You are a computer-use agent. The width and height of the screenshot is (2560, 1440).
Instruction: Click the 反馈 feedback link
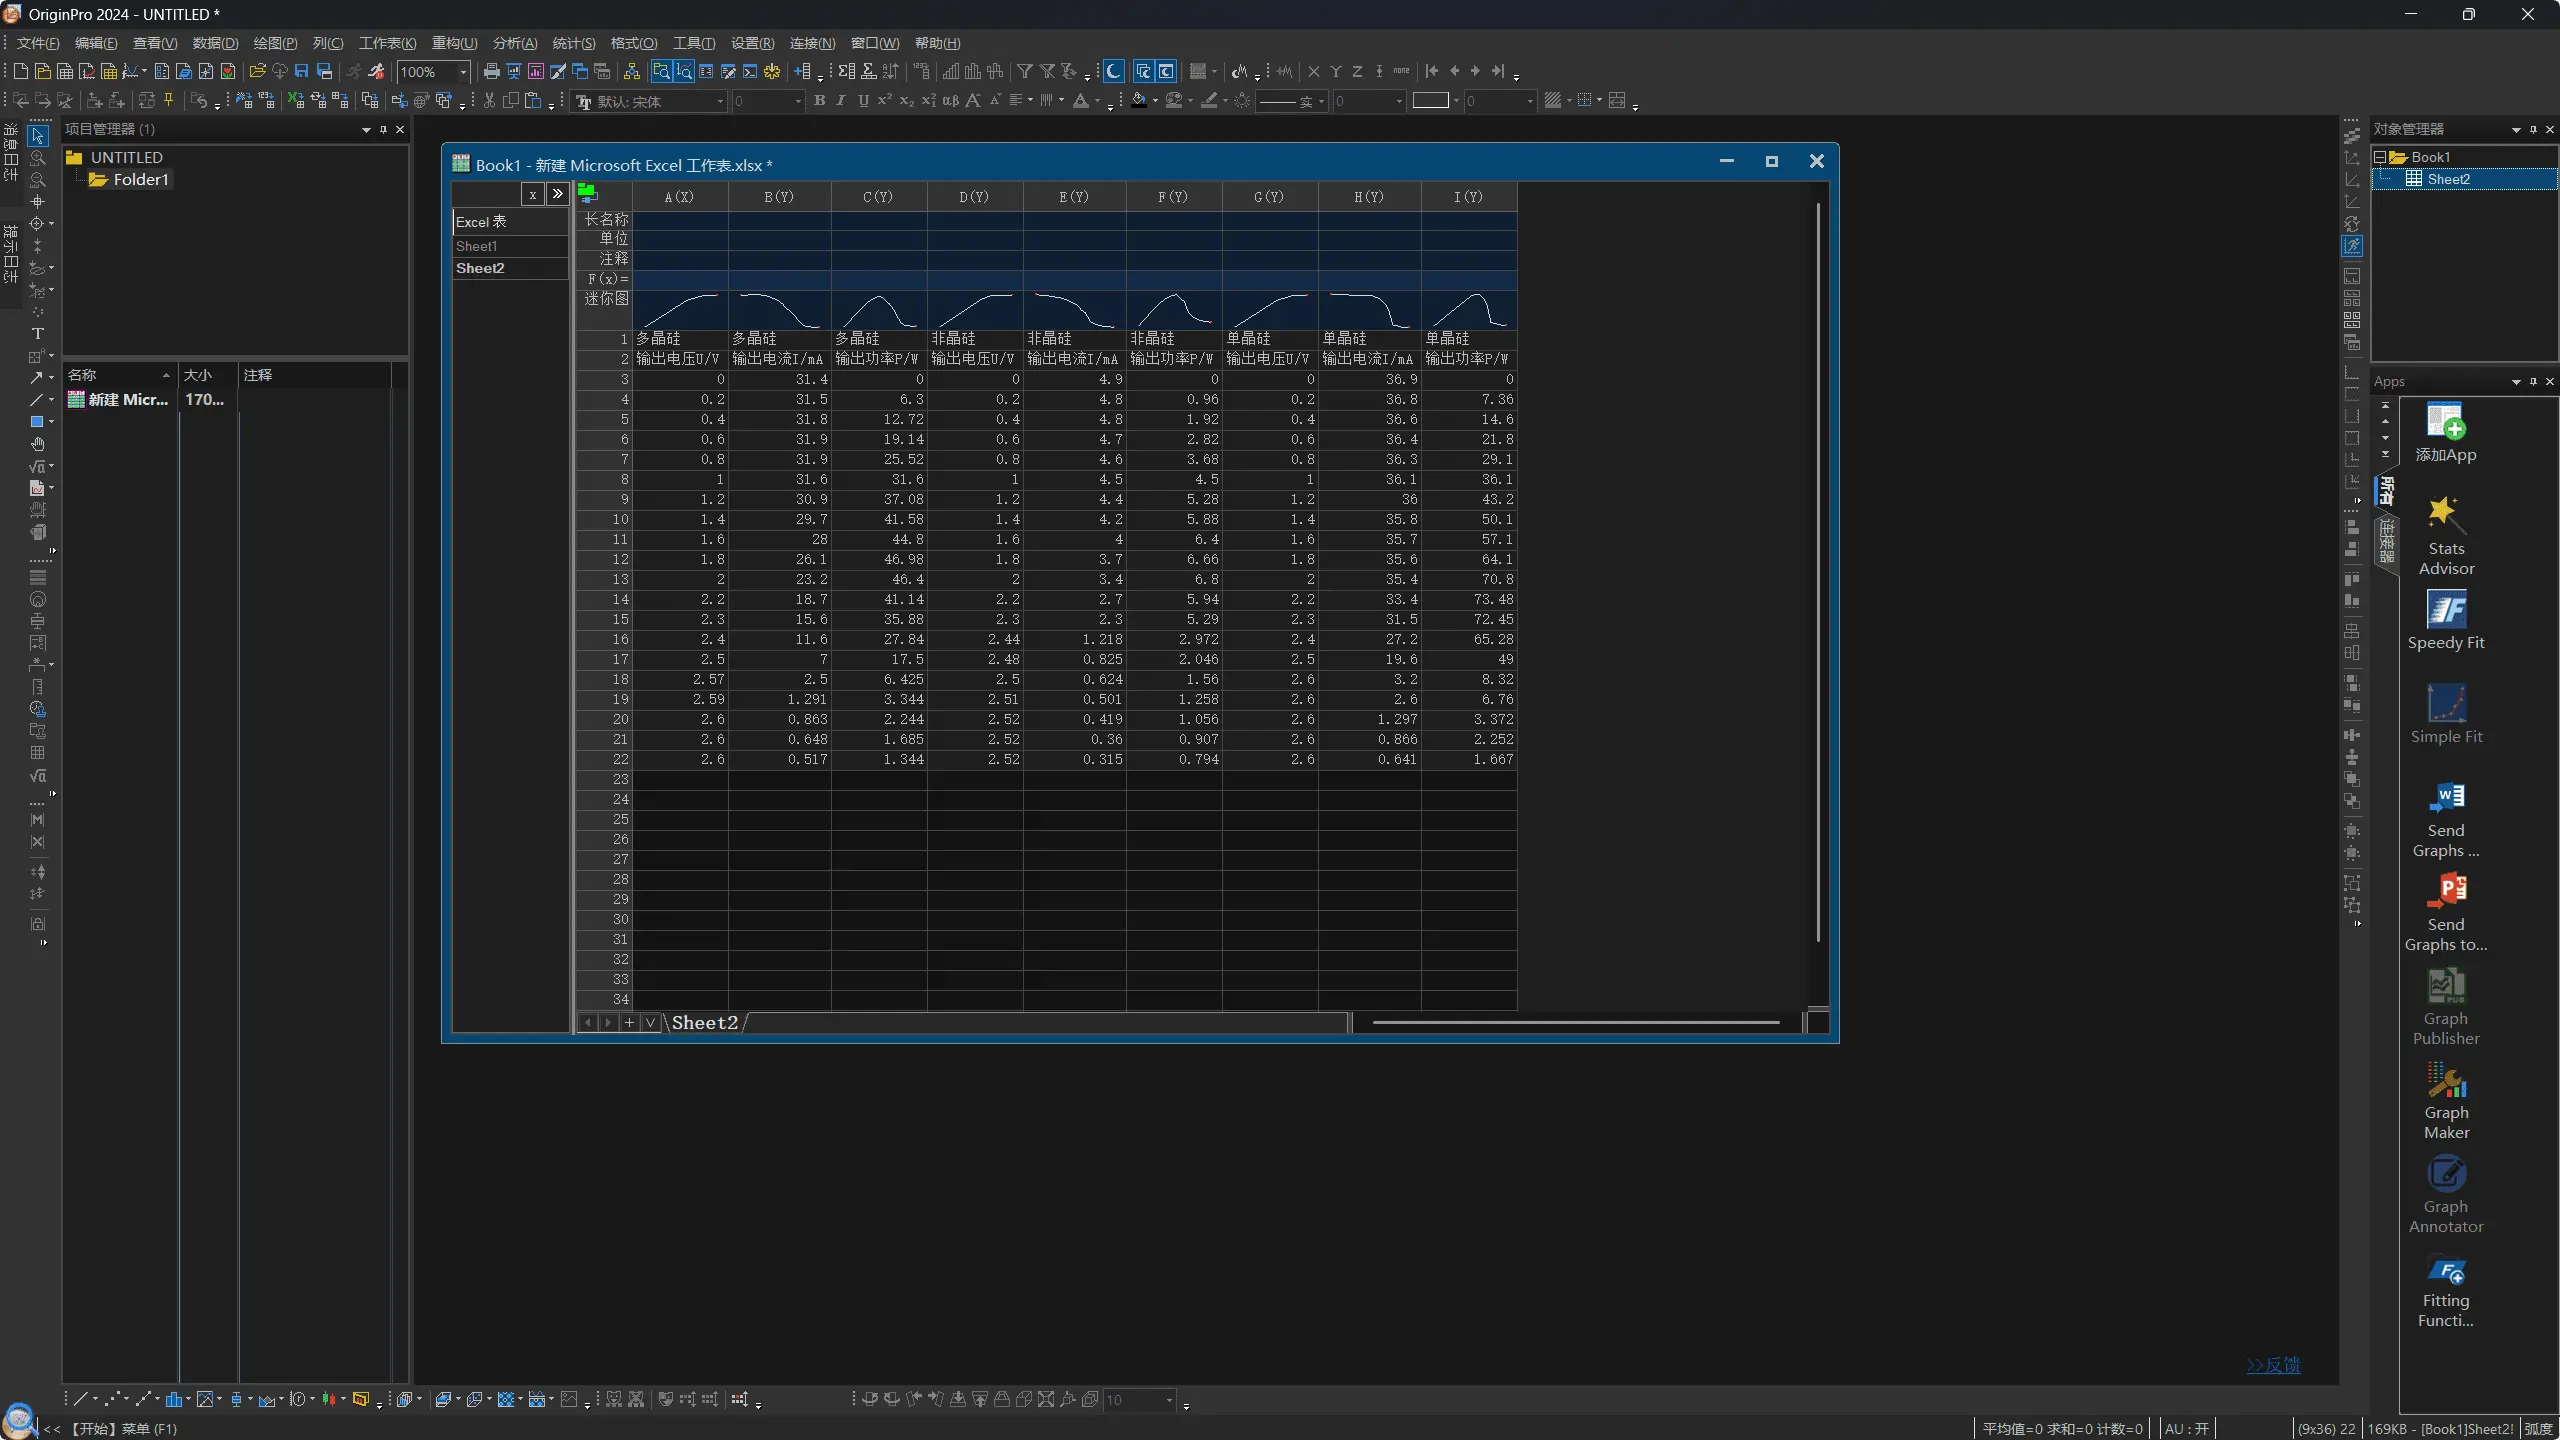(x=2273, y=1365)
